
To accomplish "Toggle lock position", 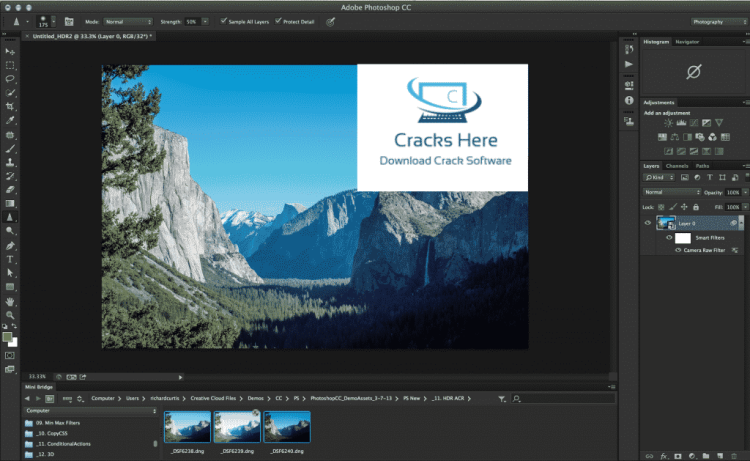I will pos(684,207).
